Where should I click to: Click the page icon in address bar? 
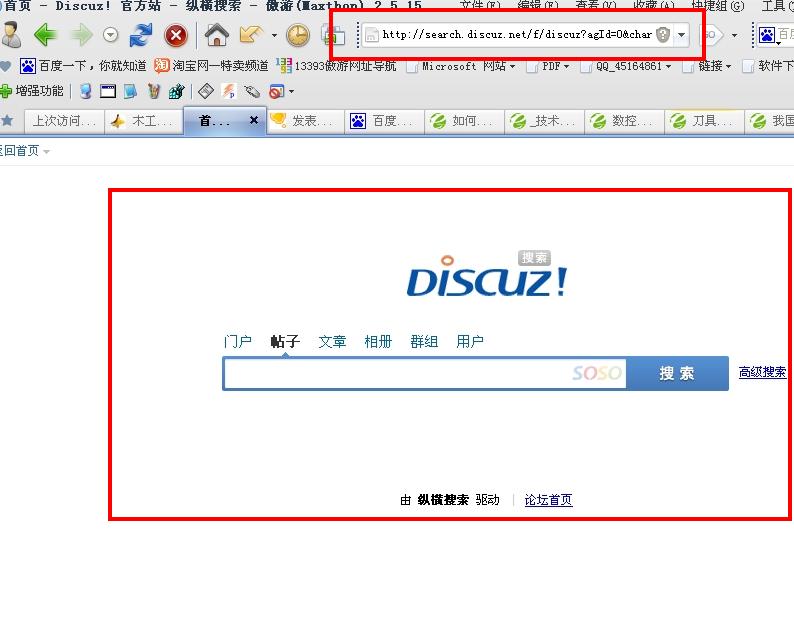click(372, 35)
